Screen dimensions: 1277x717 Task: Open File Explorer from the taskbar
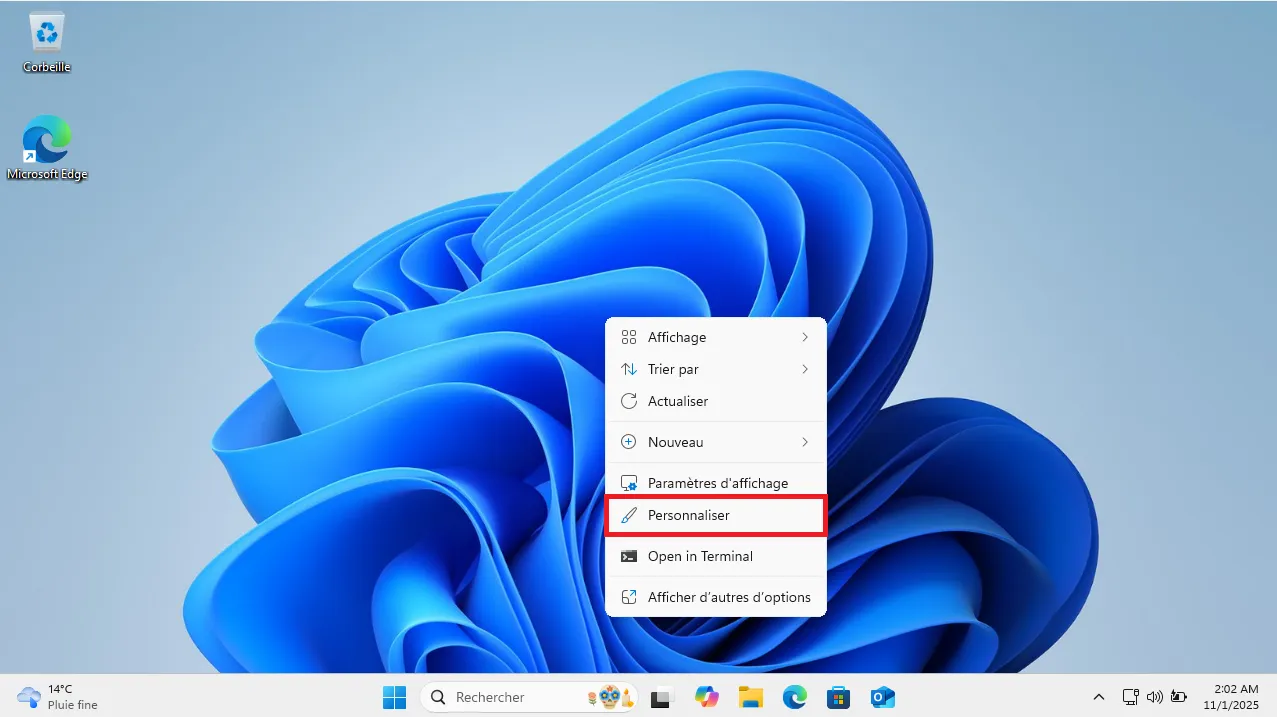click(751, 696)
